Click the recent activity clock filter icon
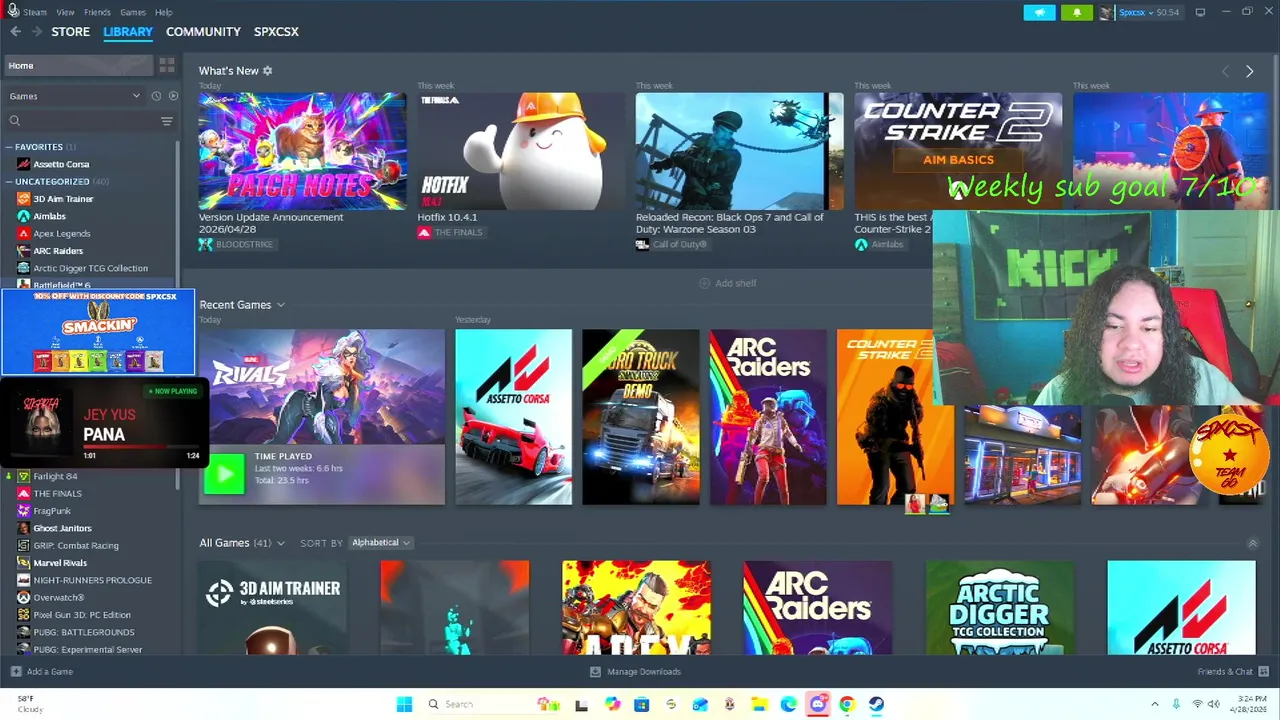Screen dimensions: 1280x720 (156, 96)
